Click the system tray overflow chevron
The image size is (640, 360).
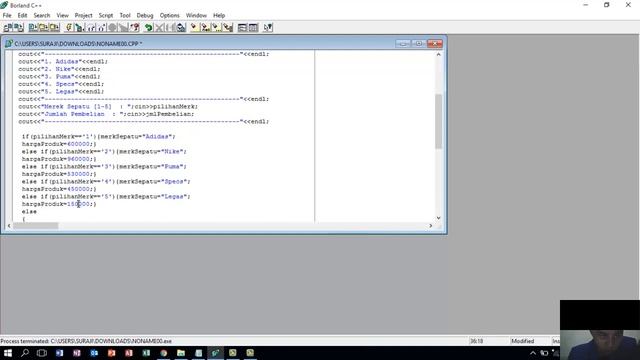point(533,353)
